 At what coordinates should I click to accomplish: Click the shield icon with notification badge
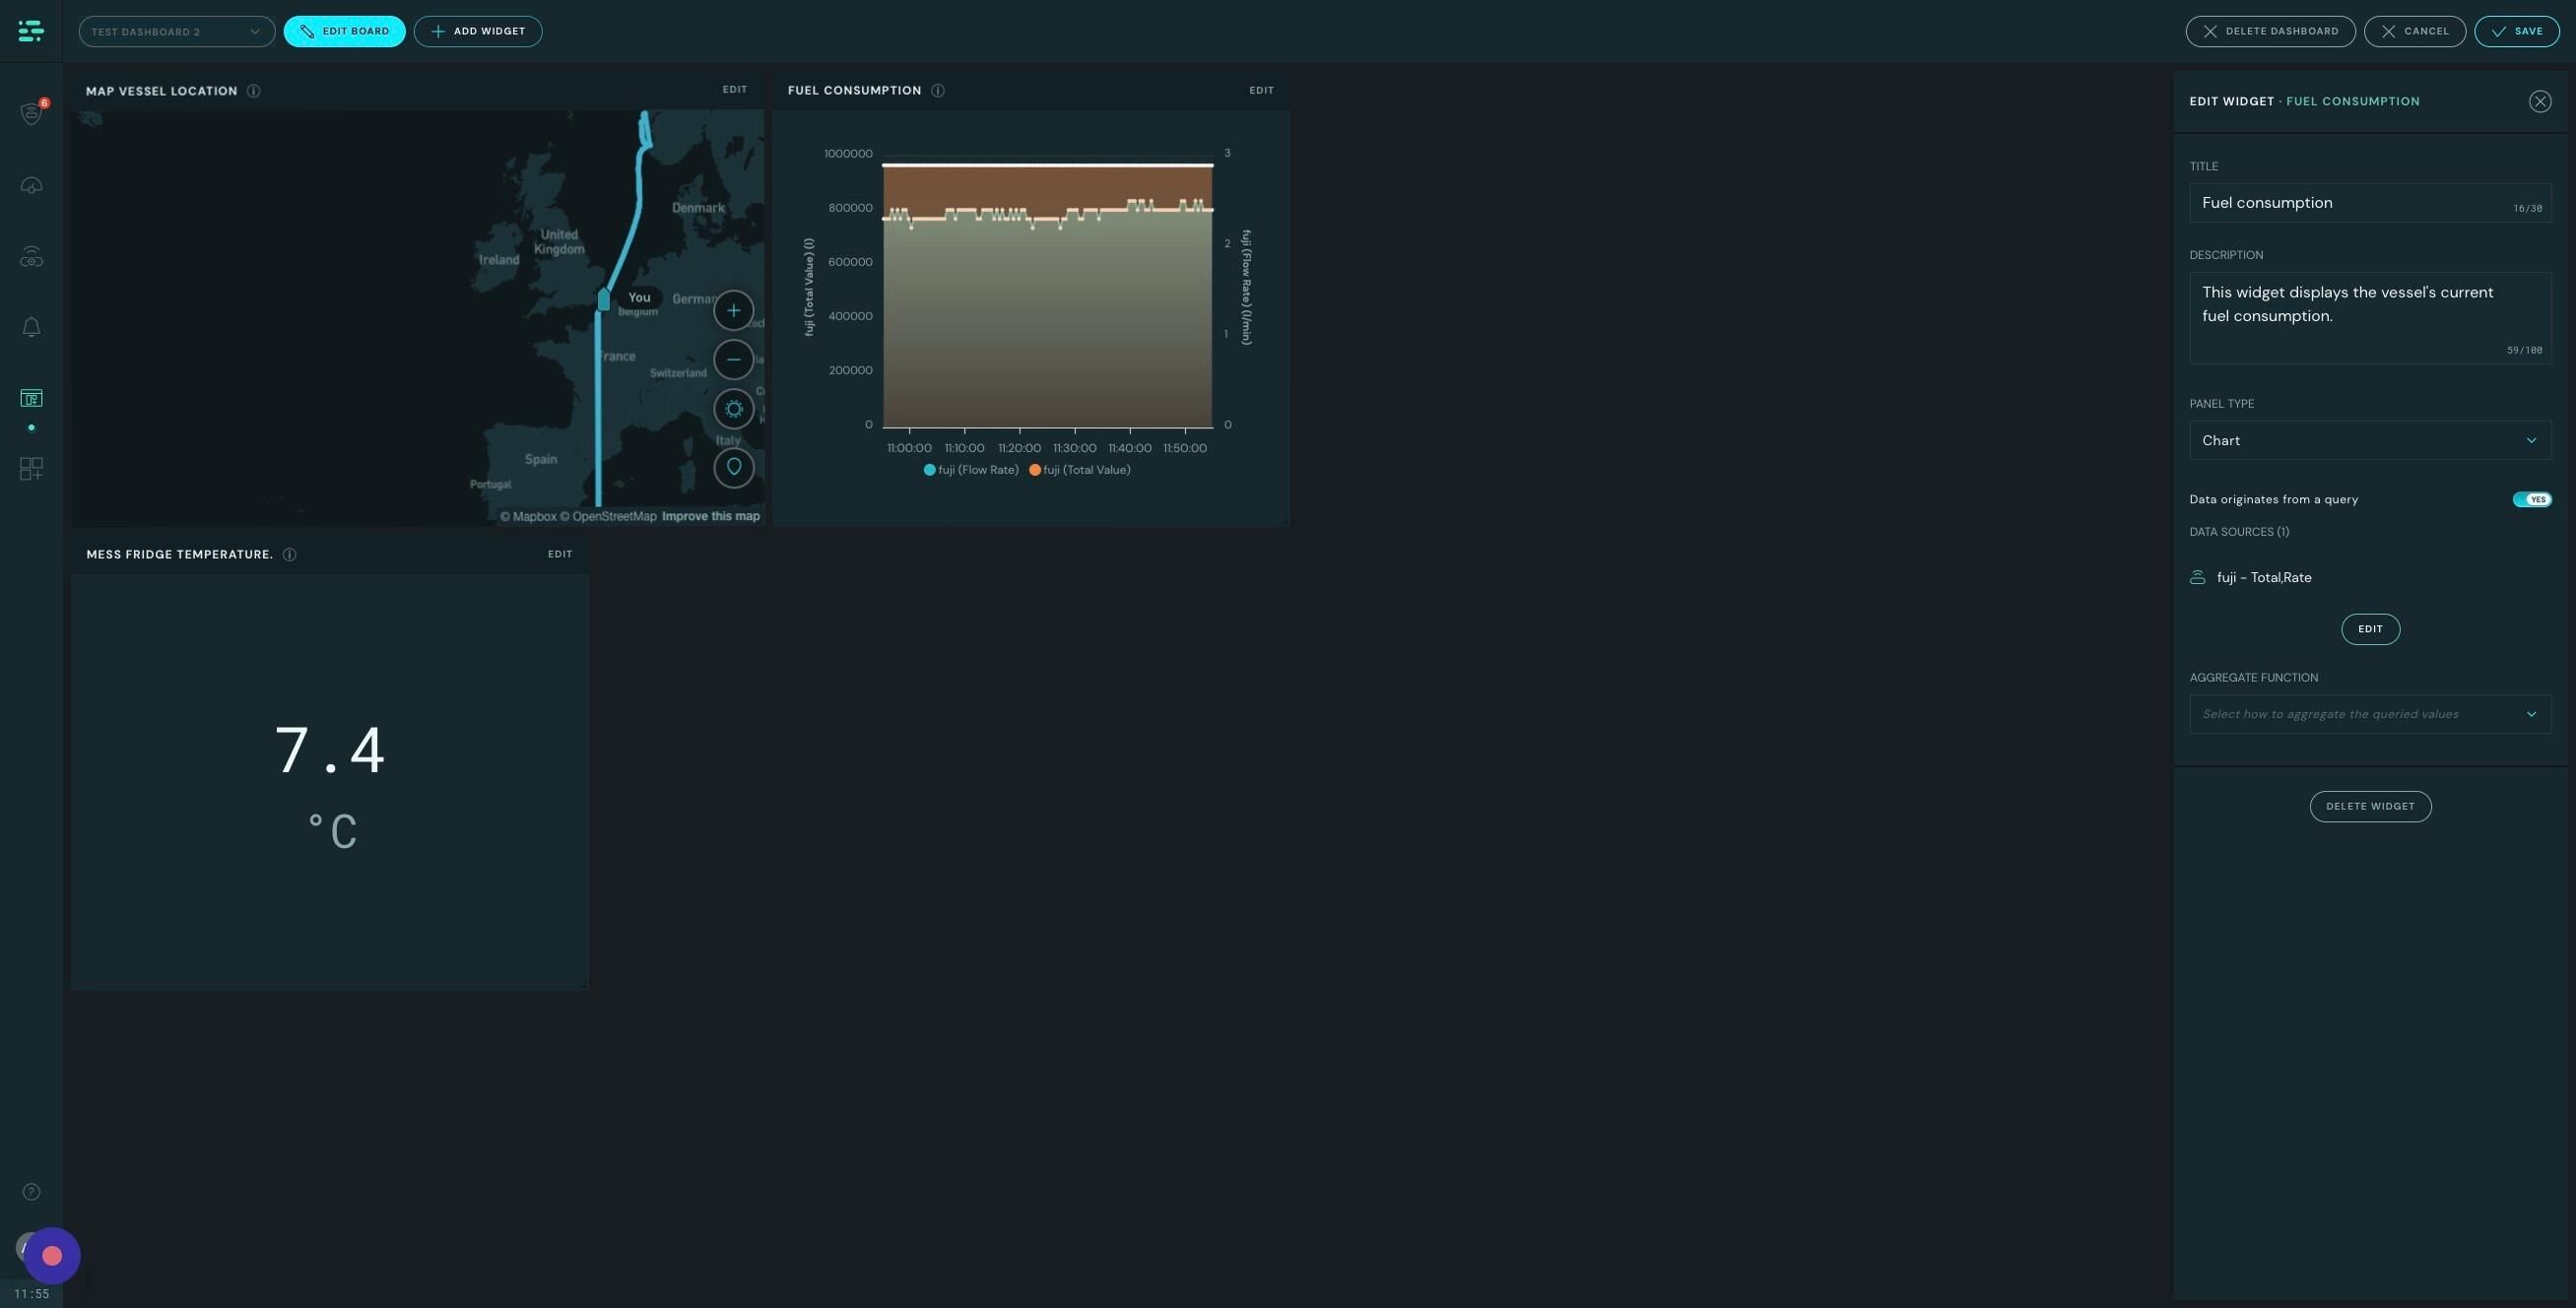(x=31, y=113)
